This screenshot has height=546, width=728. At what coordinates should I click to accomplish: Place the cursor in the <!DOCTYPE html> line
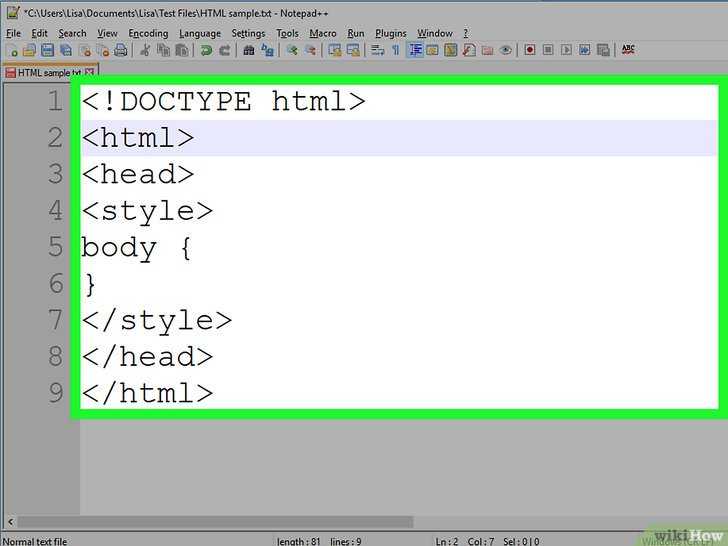click(x=224, y=101)
